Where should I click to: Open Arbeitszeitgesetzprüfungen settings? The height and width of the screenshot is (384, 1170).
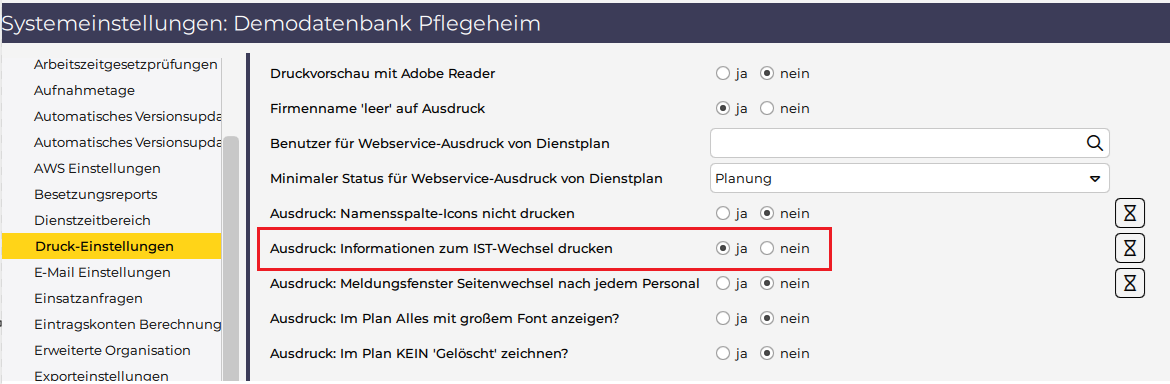[x=125, y=65]
